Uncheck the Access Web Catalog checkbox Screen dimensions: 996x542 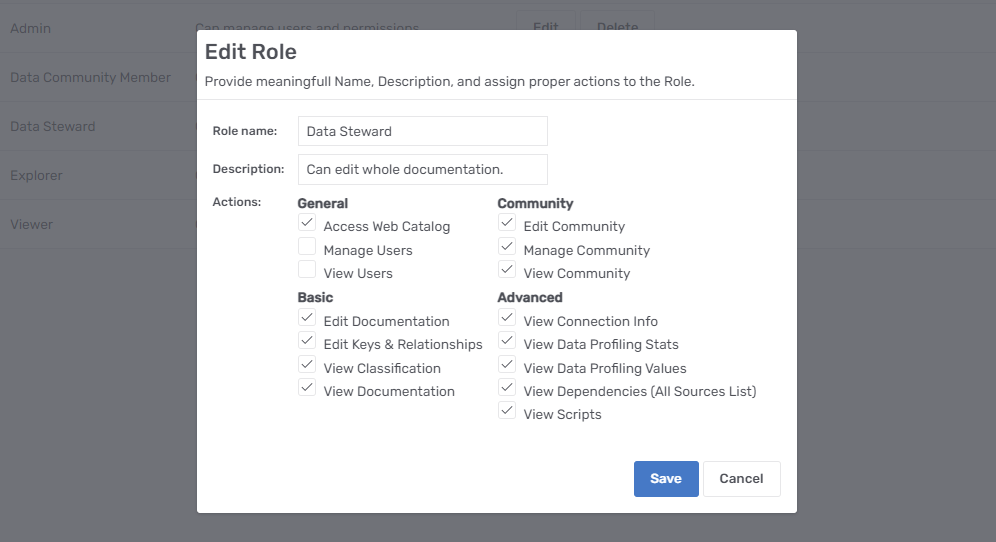point(307,223)
